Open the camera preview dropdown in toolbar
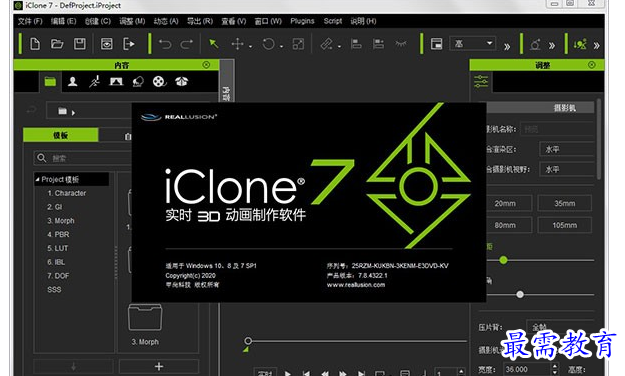The width and height of the screenshot is (625, 376). (x=473, y=43)
